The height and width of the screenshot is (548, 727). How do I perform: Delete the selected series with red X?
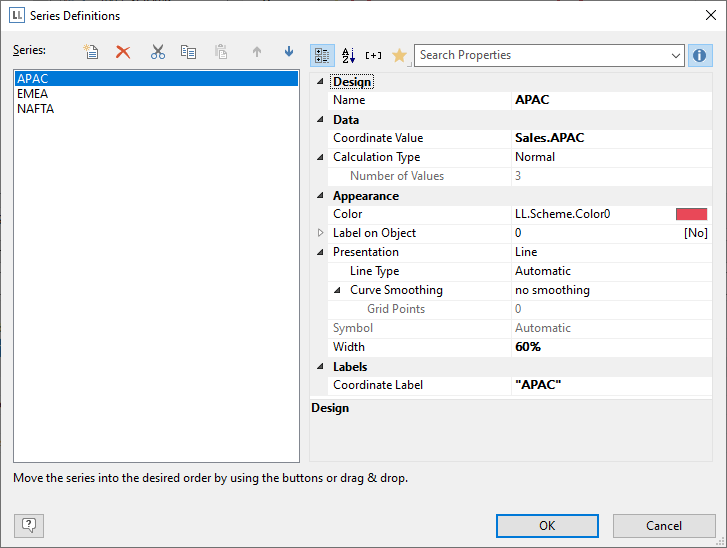tap(123, 52)
